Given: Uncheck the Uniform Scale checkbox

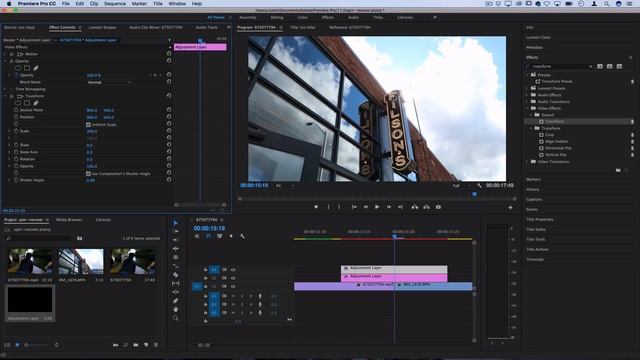Looking at the screenshot, I should click(88, 124).
